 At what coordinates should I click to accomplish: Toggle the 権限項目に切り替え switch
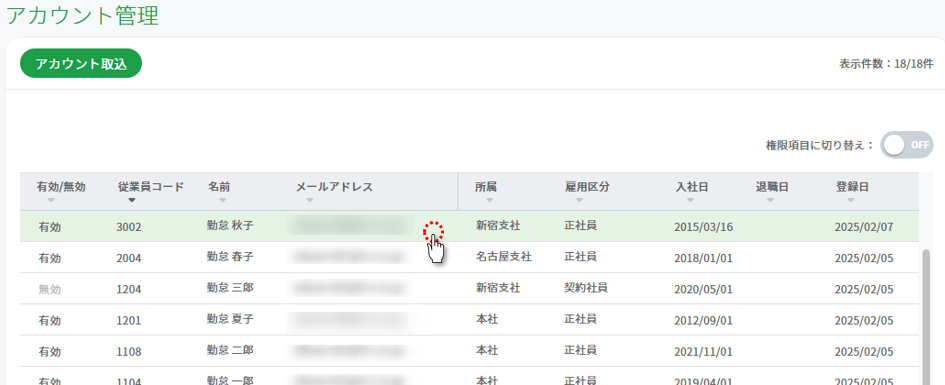906,145
